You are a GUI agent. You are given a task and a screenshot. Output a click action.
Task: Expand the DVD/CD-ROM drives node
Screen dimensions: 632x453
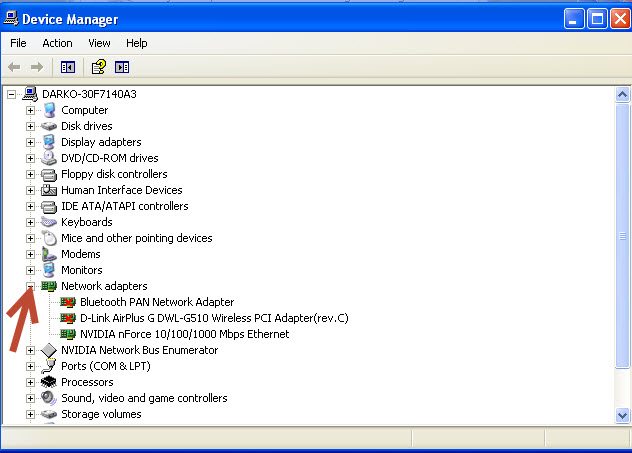point(30,158)
